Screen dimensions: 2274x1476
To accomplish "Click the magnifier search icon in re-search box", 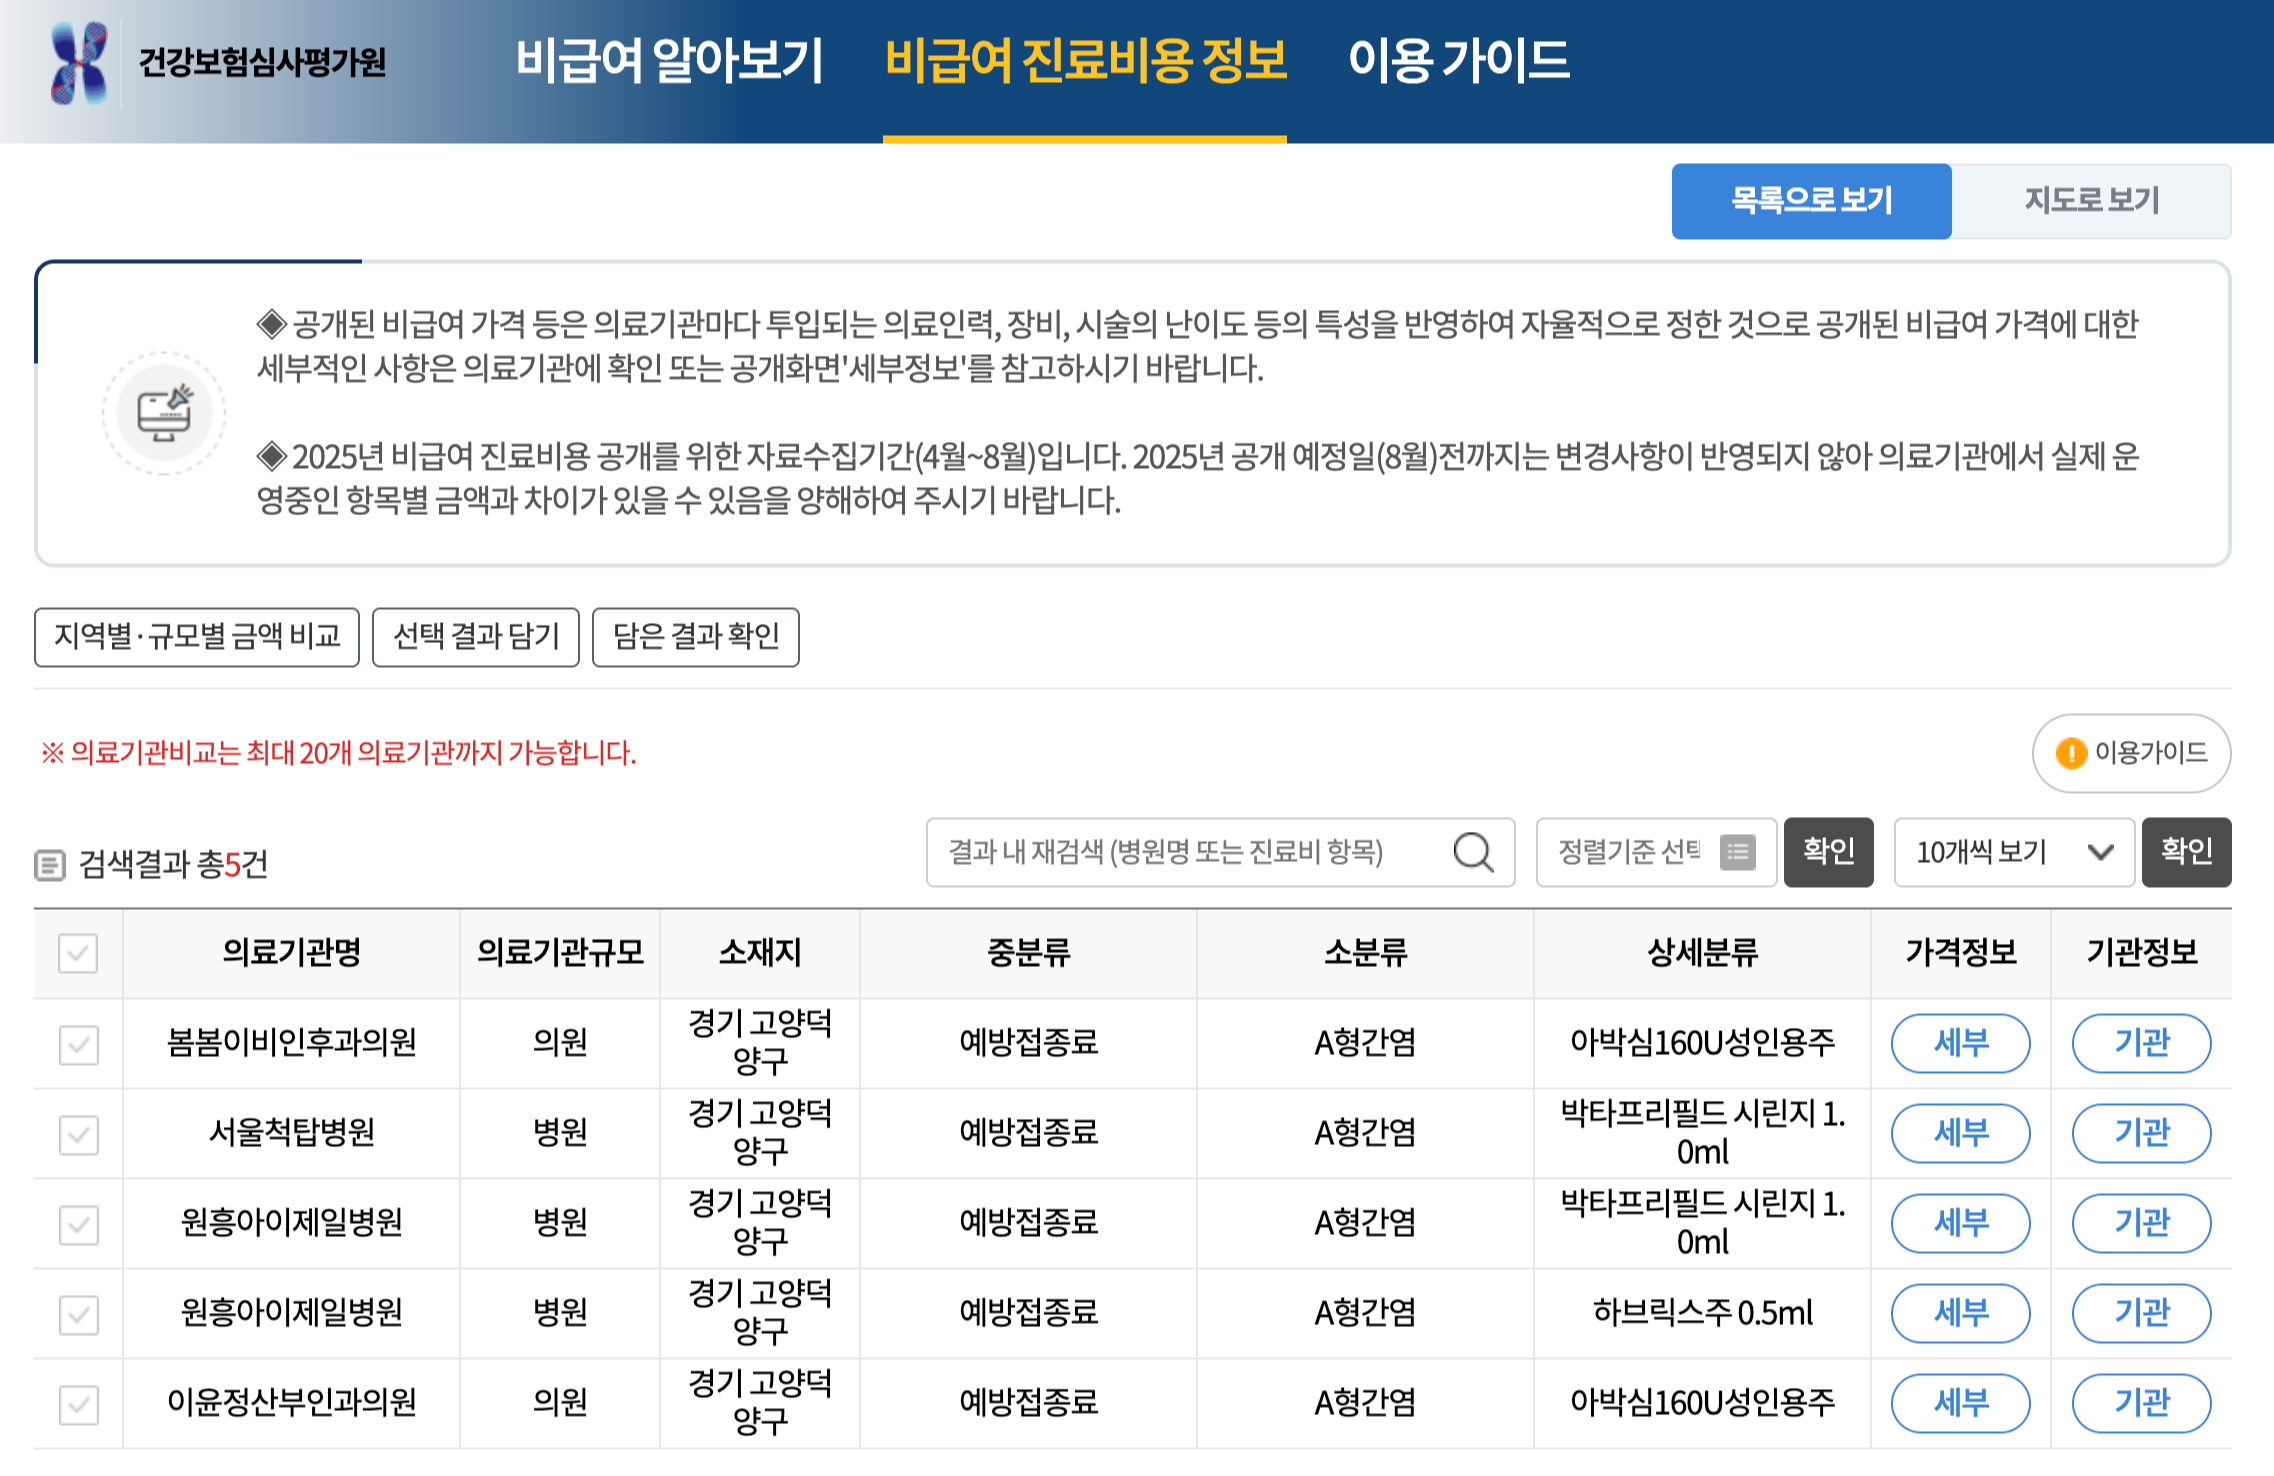I will click(1472, 853).
